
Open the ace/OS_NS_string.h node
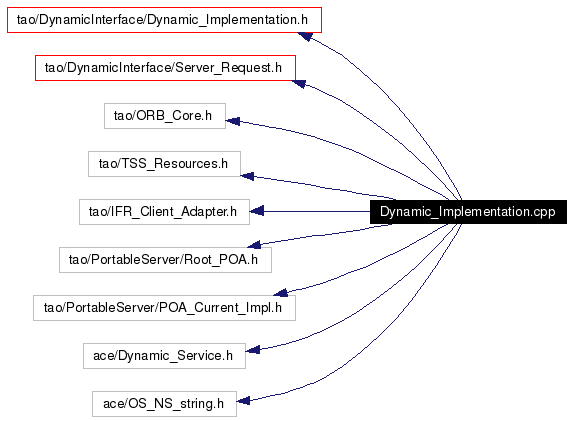coord(164,404)
